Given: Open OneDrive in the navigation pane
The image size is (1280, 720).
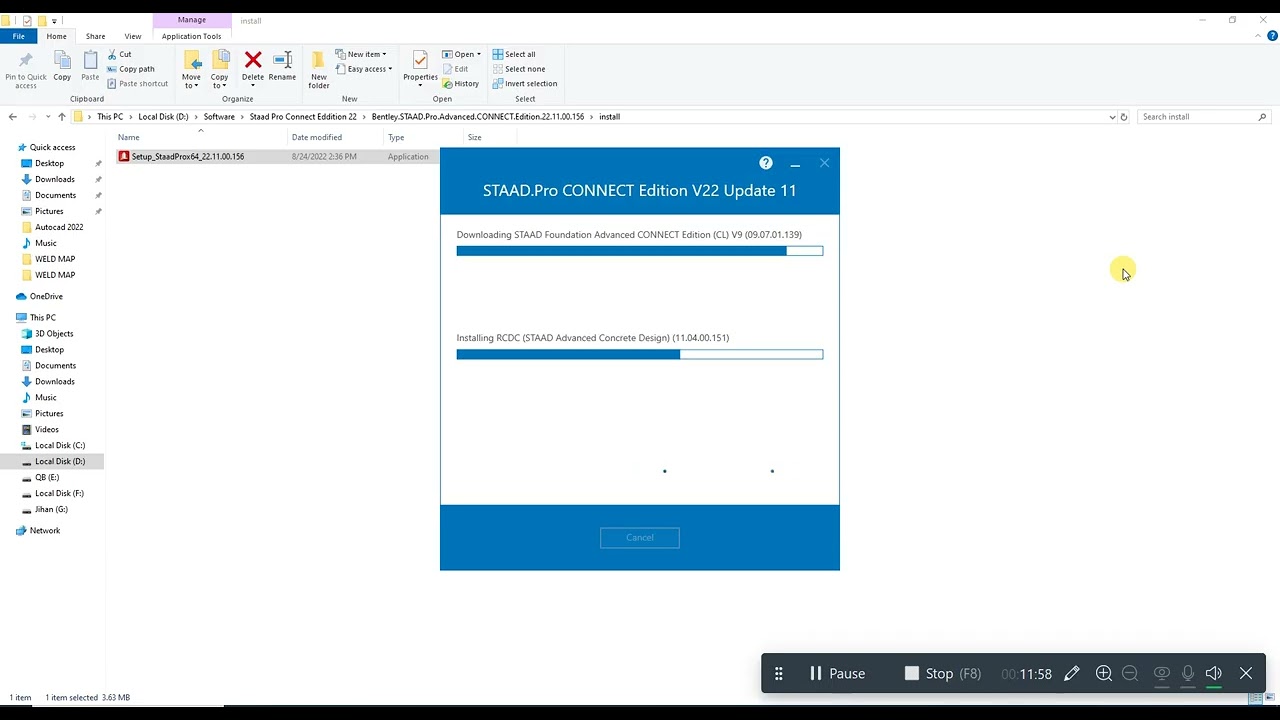Looking at the screenshot, I should 46,297.
